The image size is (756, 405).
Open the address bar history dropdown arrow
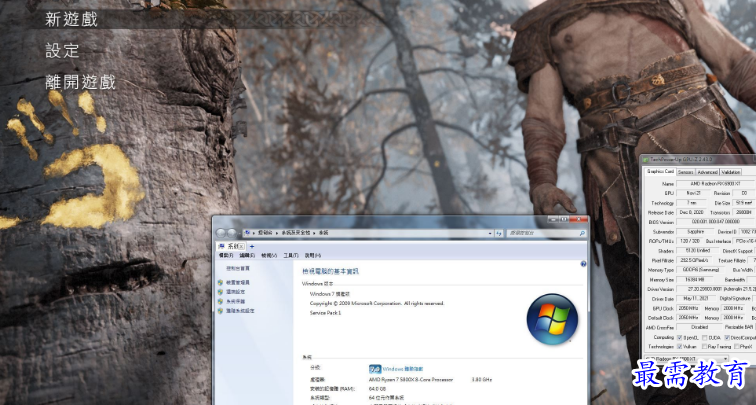[x=490, y=233]
